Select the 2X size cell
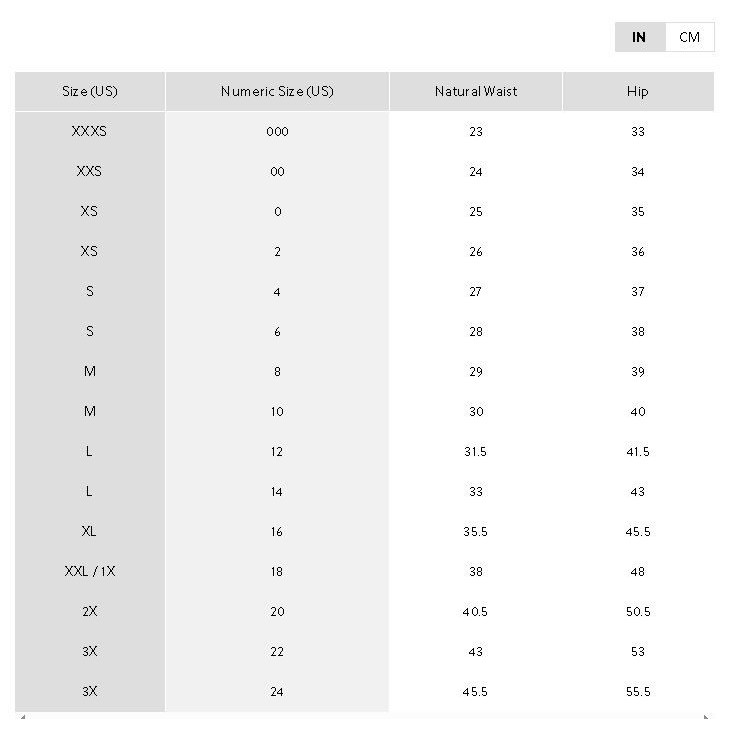Viewport: 736px width, 736px height. (90, 611)
